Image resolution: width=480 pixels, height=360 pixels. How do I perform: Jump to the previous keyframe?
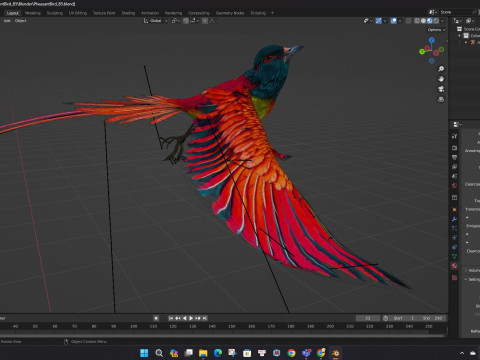(x=178, y=318)
